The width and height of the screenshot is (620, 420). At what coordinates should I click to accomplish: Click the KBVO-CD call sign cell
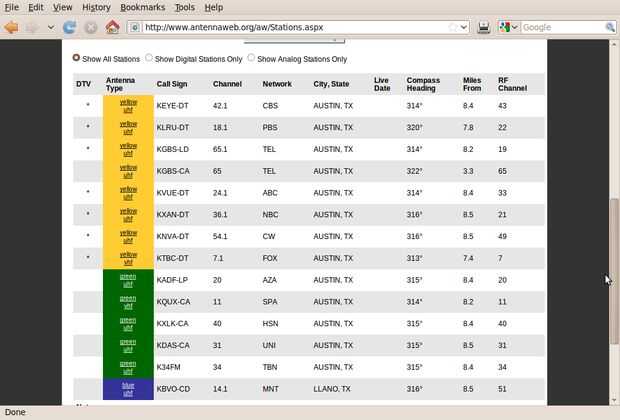coord(173,389)
